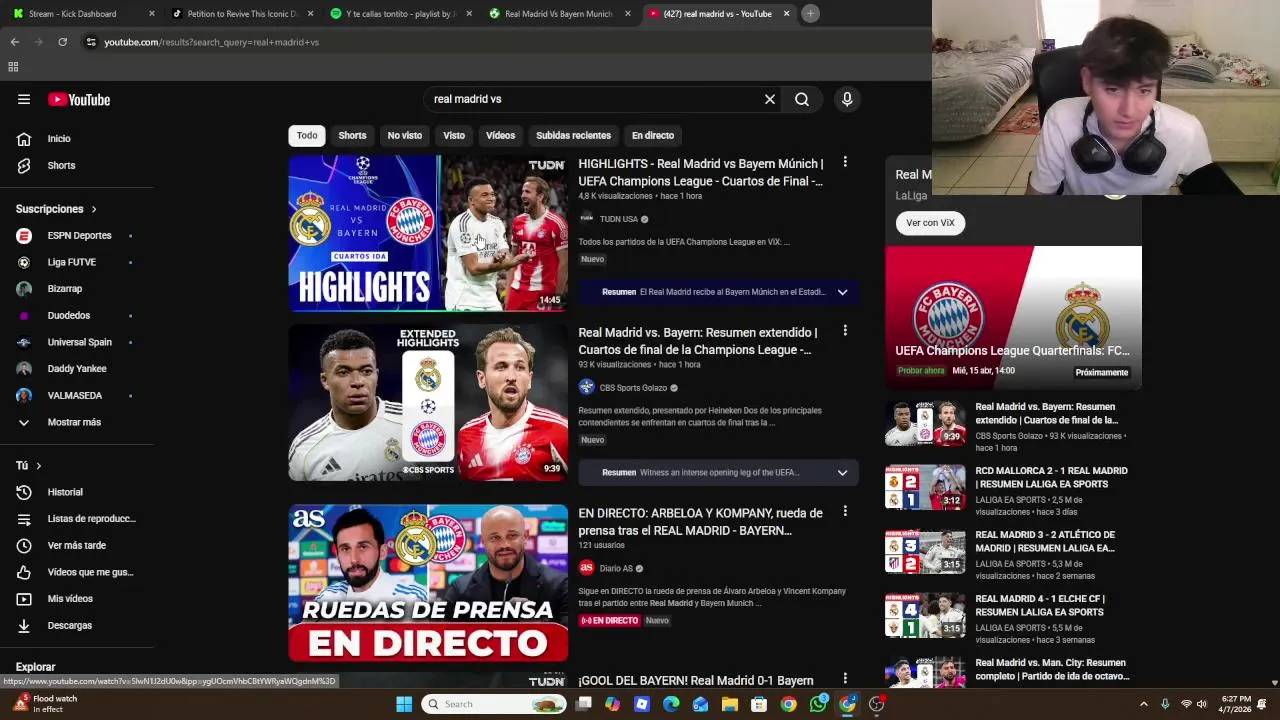Image resolution: width=1280 pixels, height=720 pixels.
Task: Click the Windows taskbar search box
Action: [494, 704]
